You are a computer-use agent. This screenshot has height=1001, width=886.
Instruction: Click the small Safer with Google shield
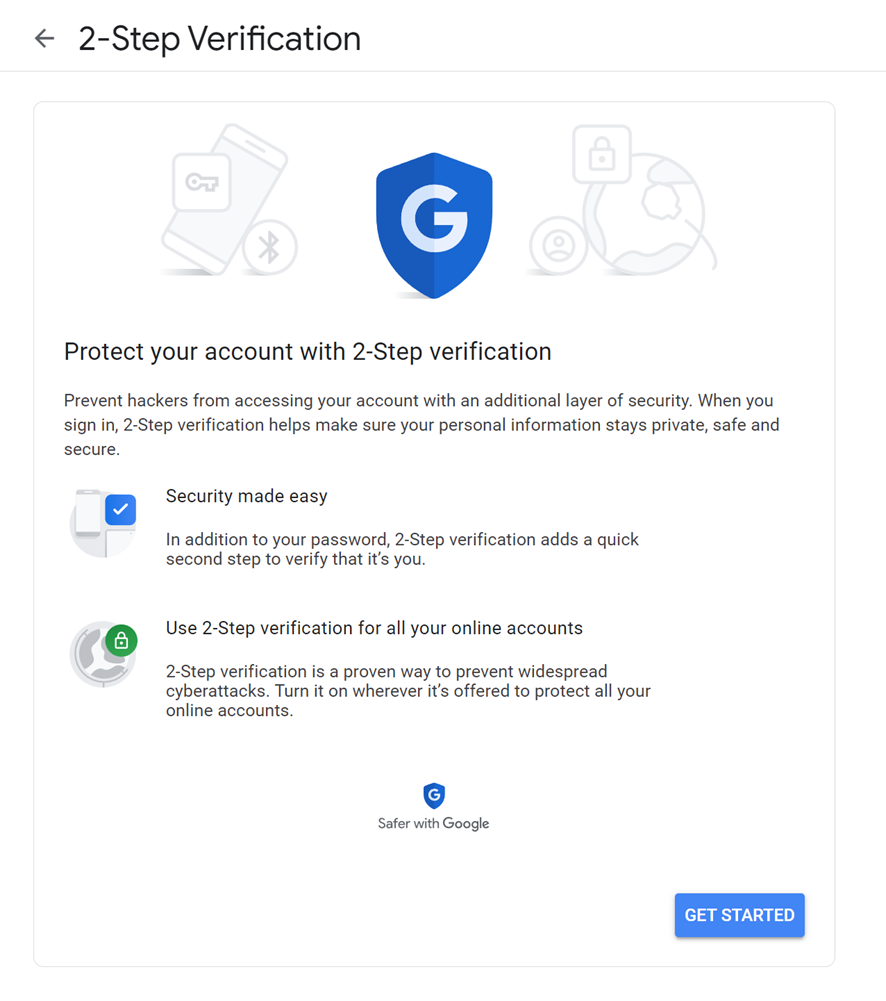[433, 796]
